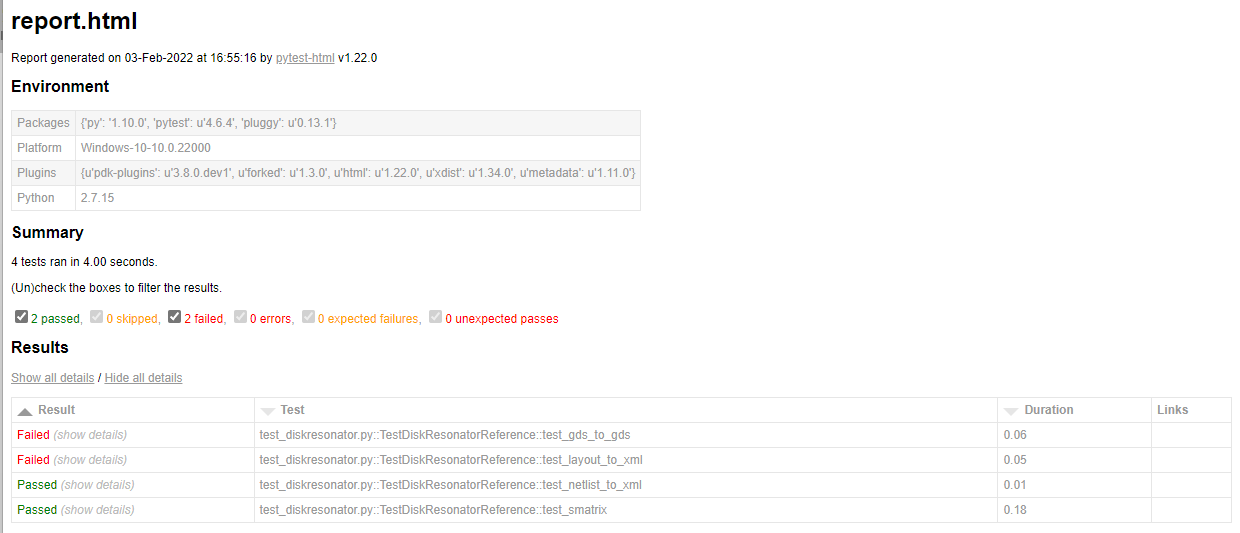The image size is (1240, 533).
Task: Uncheck the passed filter checkbox
Action: point(22,317)
